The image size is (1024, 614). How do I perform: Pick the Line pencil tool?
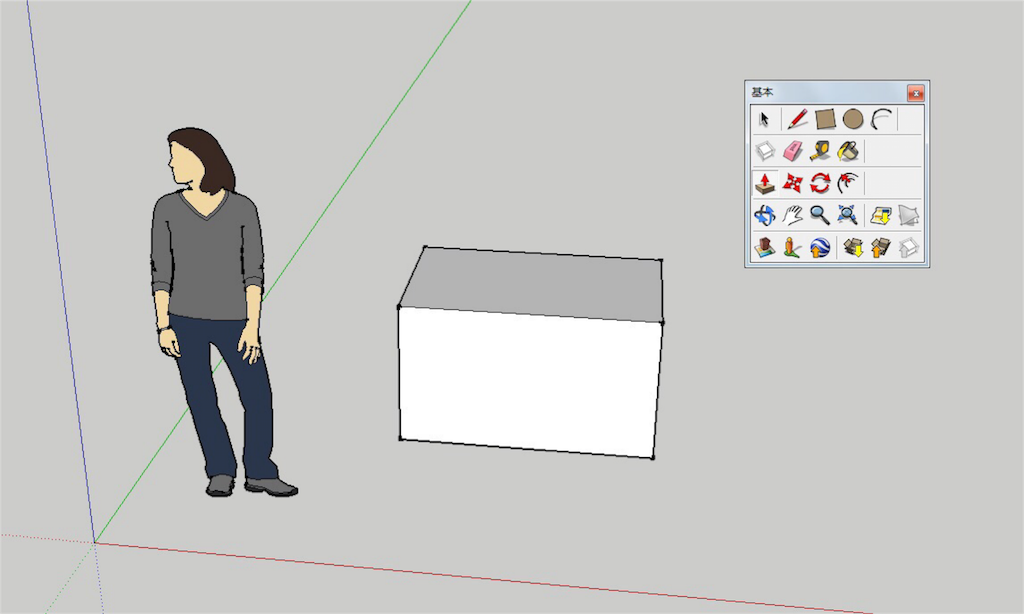pyautogui.click(x=797, y=120)
